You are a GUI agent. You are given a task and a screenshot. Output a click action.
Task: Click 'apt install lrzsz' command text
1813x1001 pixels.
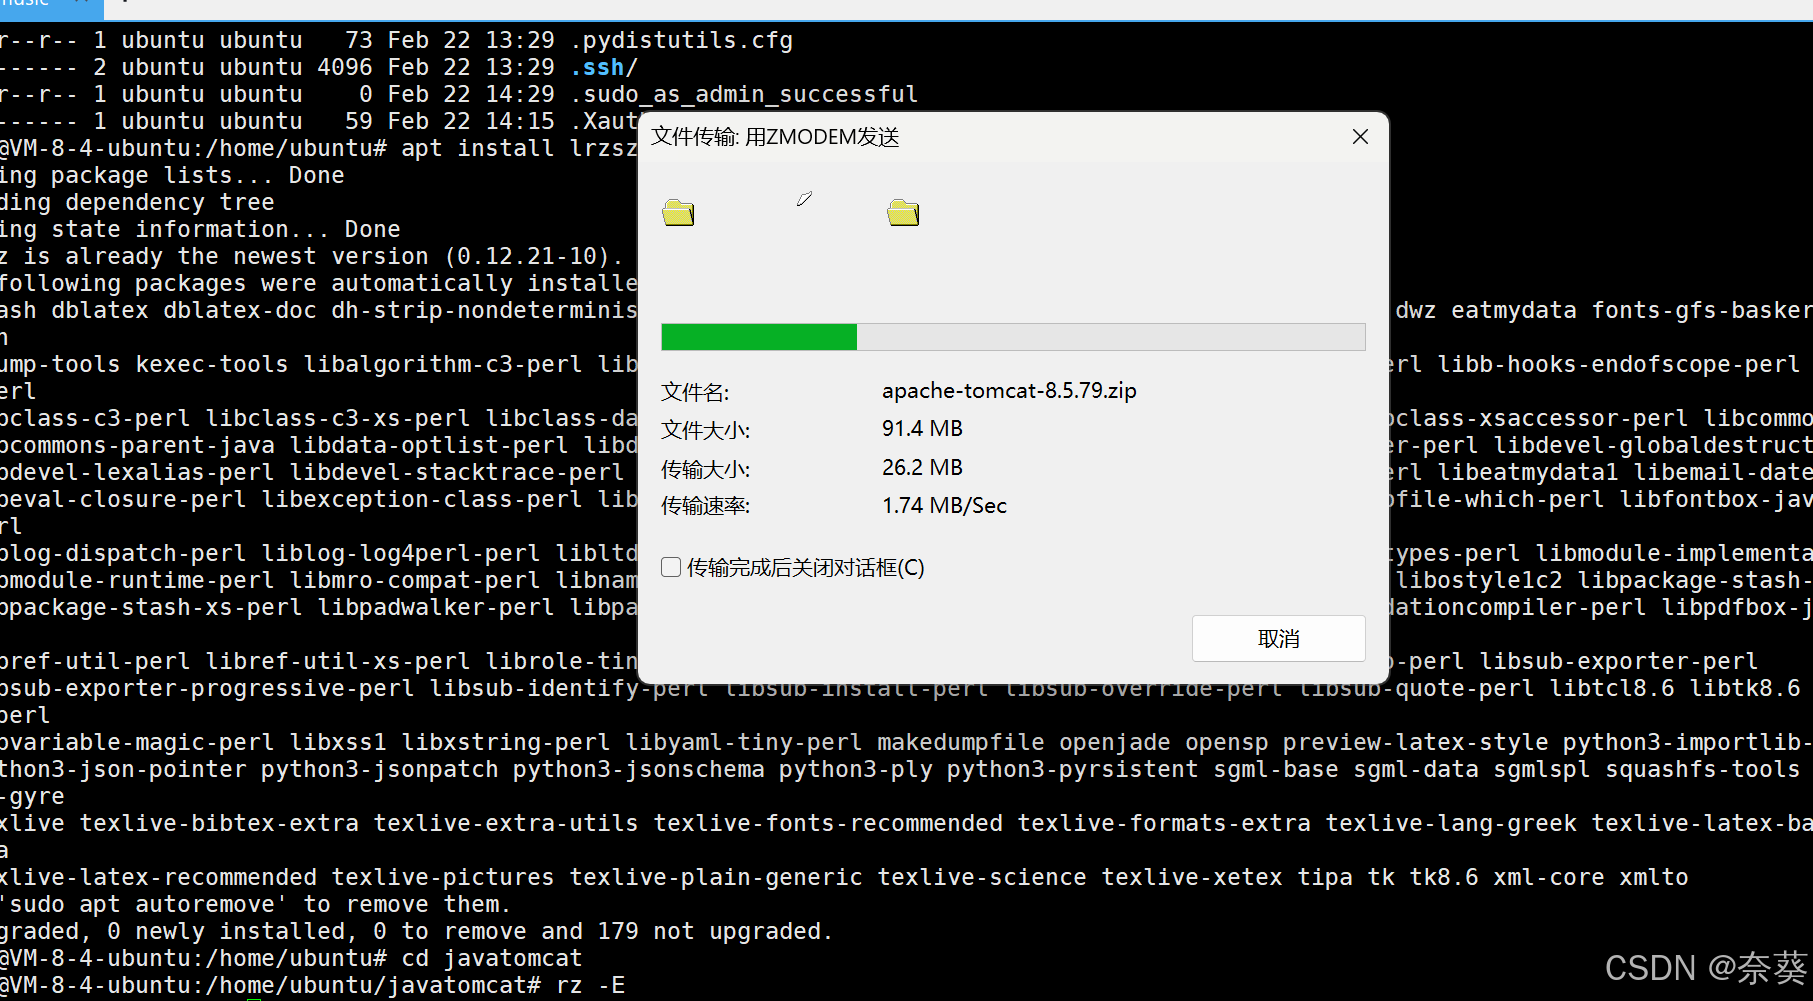[x=519, y=148]
